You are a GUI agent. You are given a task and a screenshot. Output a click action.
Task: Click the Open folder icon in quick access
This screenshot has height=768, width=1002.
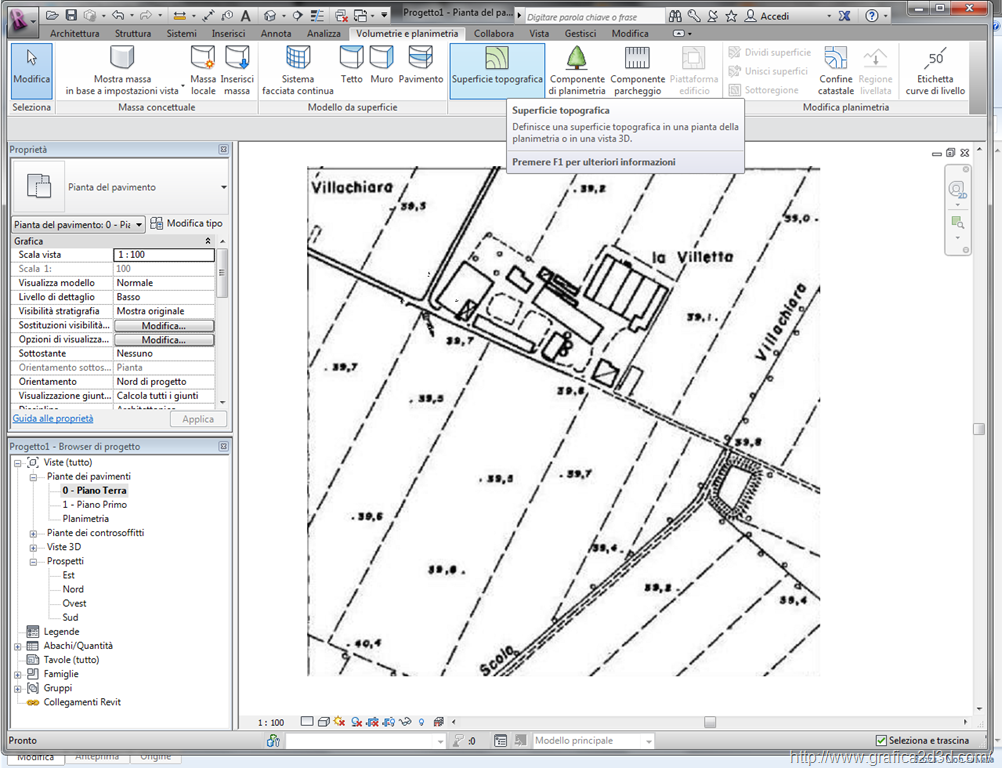[52, 15]
